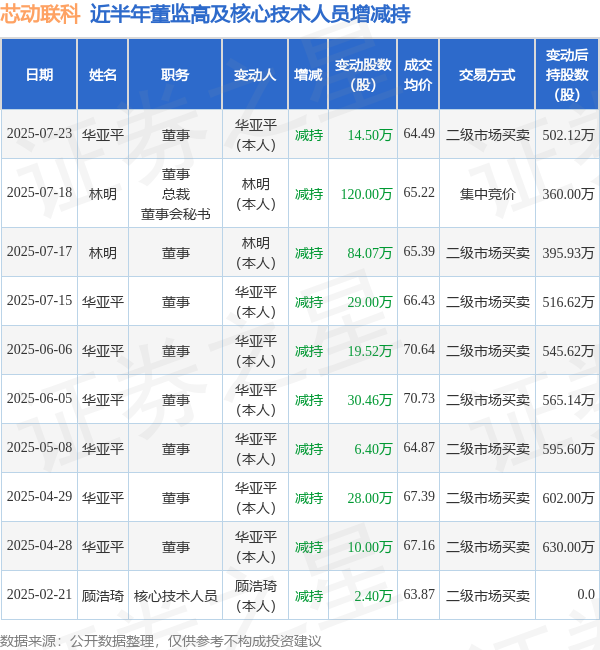Select the 成交均价 column header
Screen dimensions: 600x650
(x=418, y=75)
